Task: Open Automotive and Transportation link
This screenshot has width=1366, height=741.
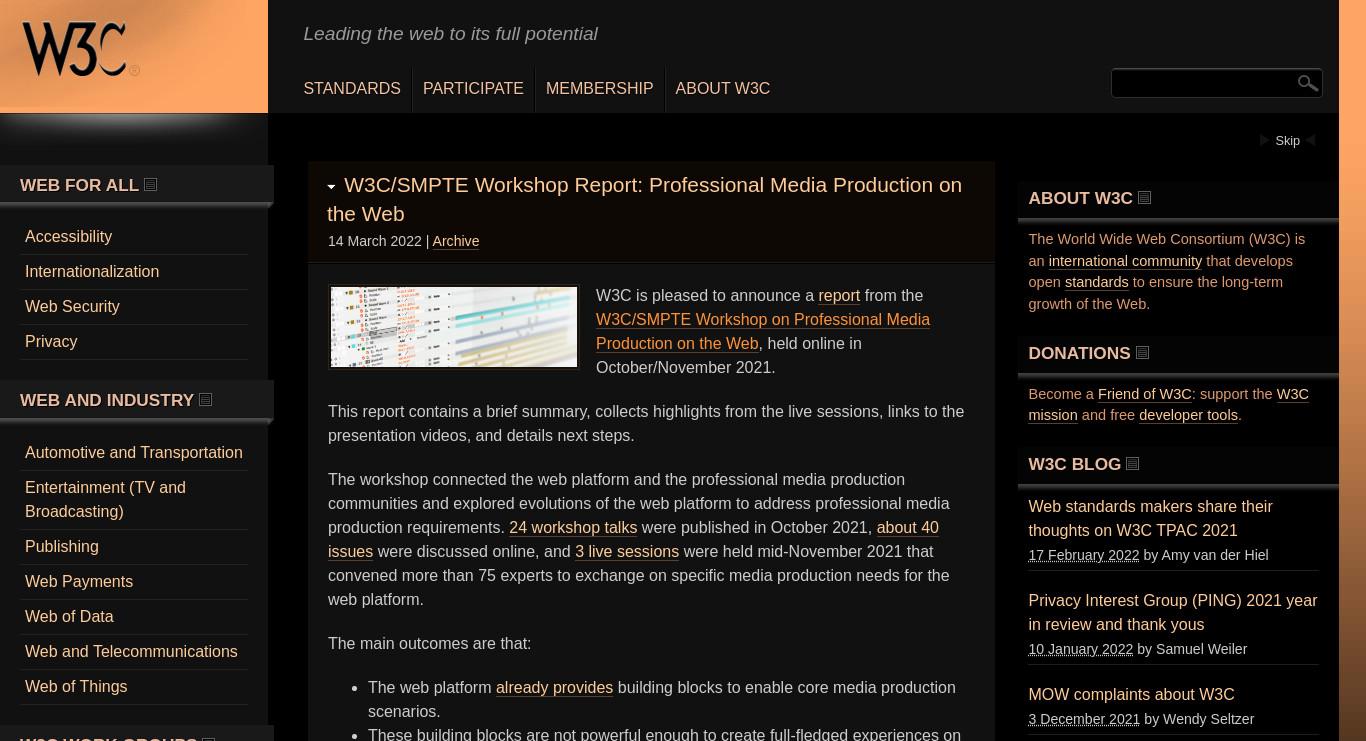Action: (134, 452)
